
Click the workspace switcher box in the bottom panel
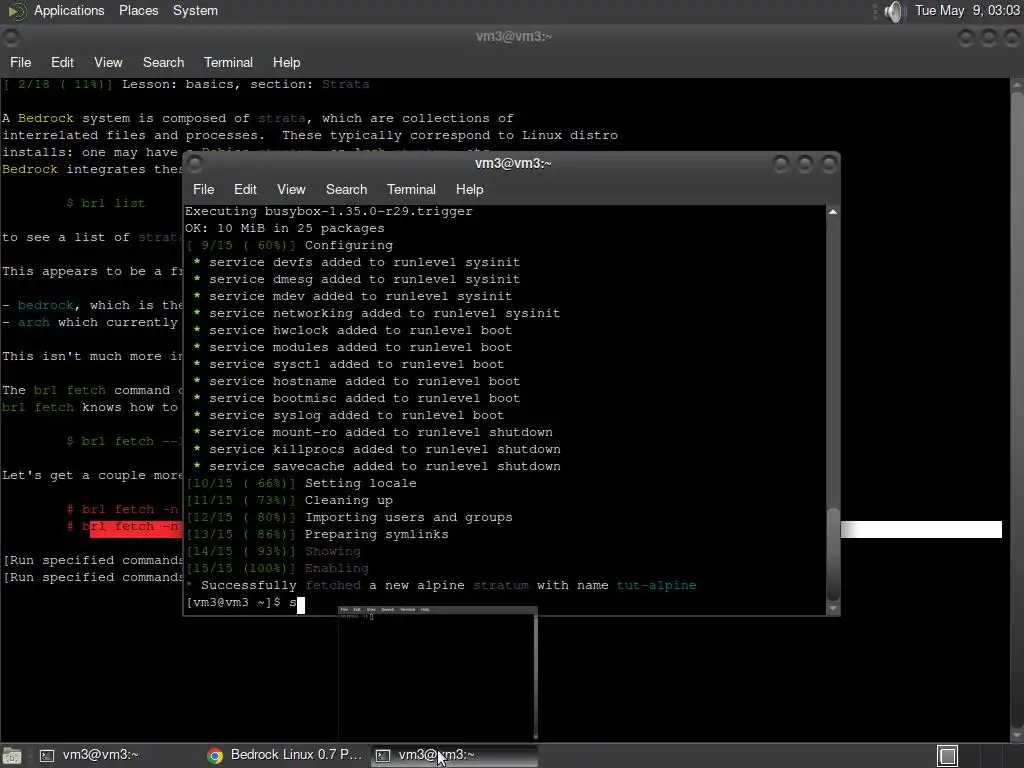948,756
